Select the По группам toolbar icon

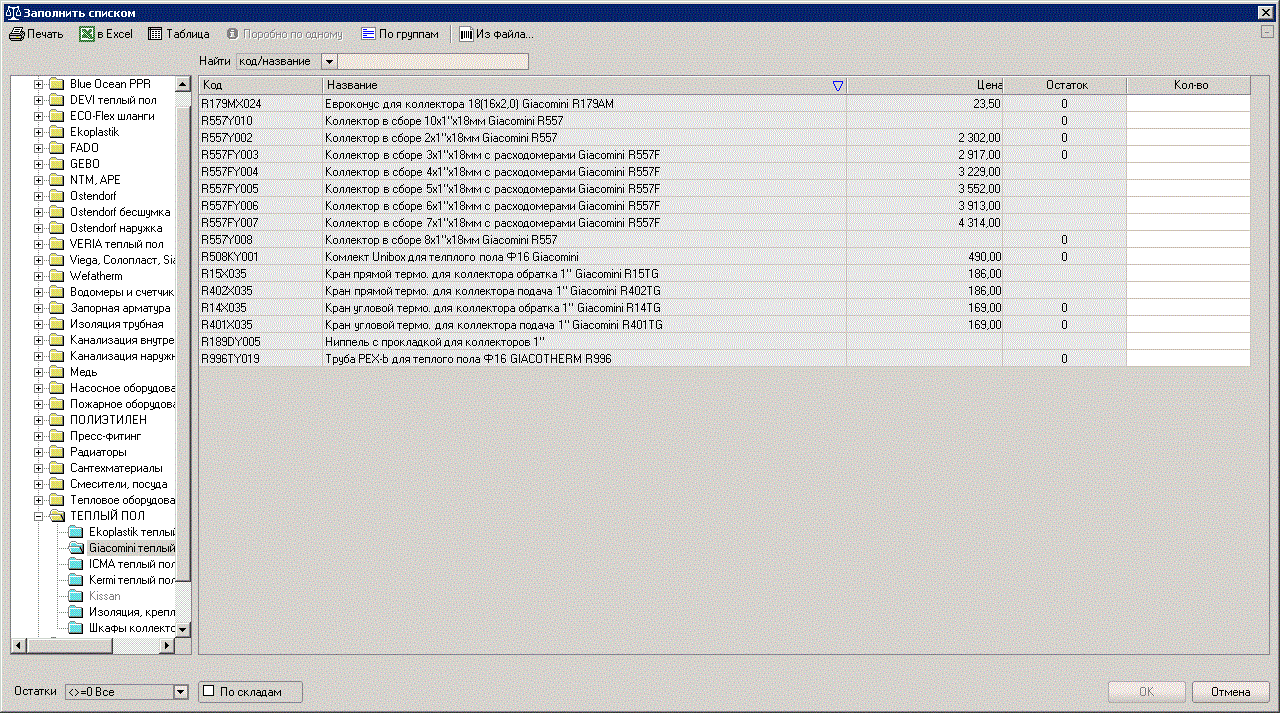coord(368,34)
